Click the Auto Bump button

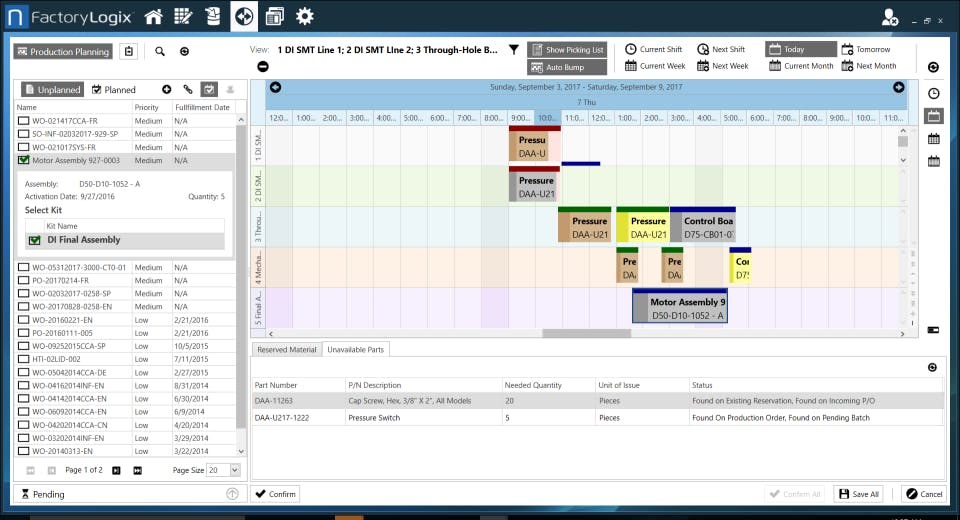[x=567, y=67]
